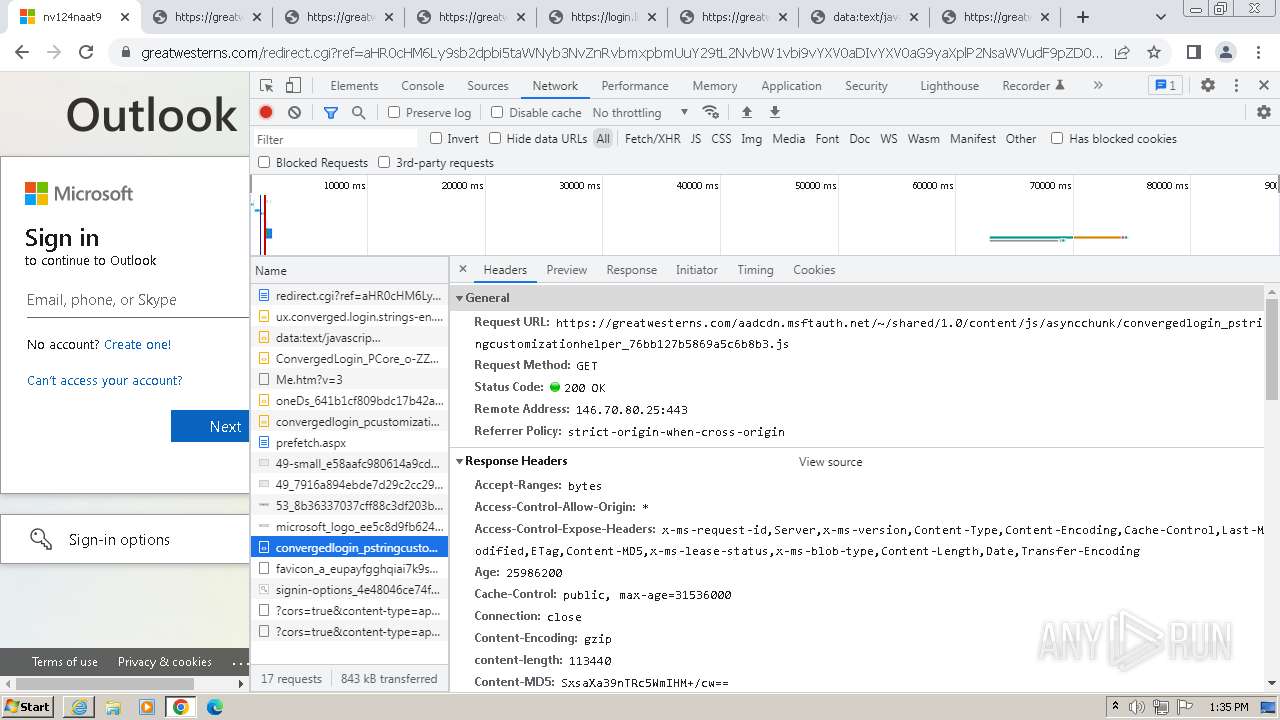This screenshot has height=720, width=1280.
Task: Open DevTools customize three-dot menu
Action: click(1236, 86)
